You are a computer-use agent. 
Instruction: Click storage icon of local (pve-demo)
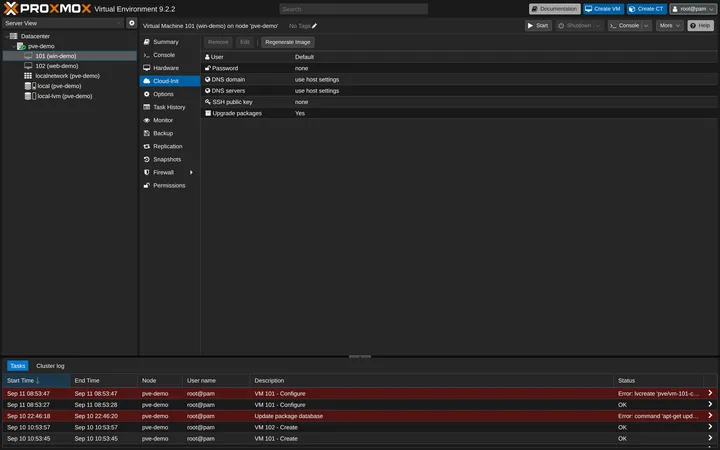pos(30,86)
